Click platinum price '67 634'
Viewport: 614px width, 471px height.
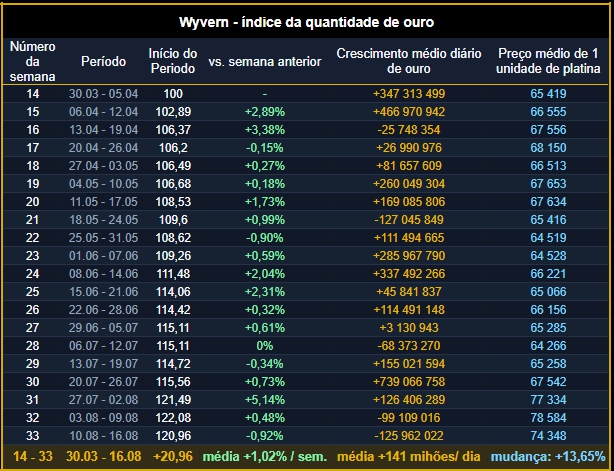(548, 202)
